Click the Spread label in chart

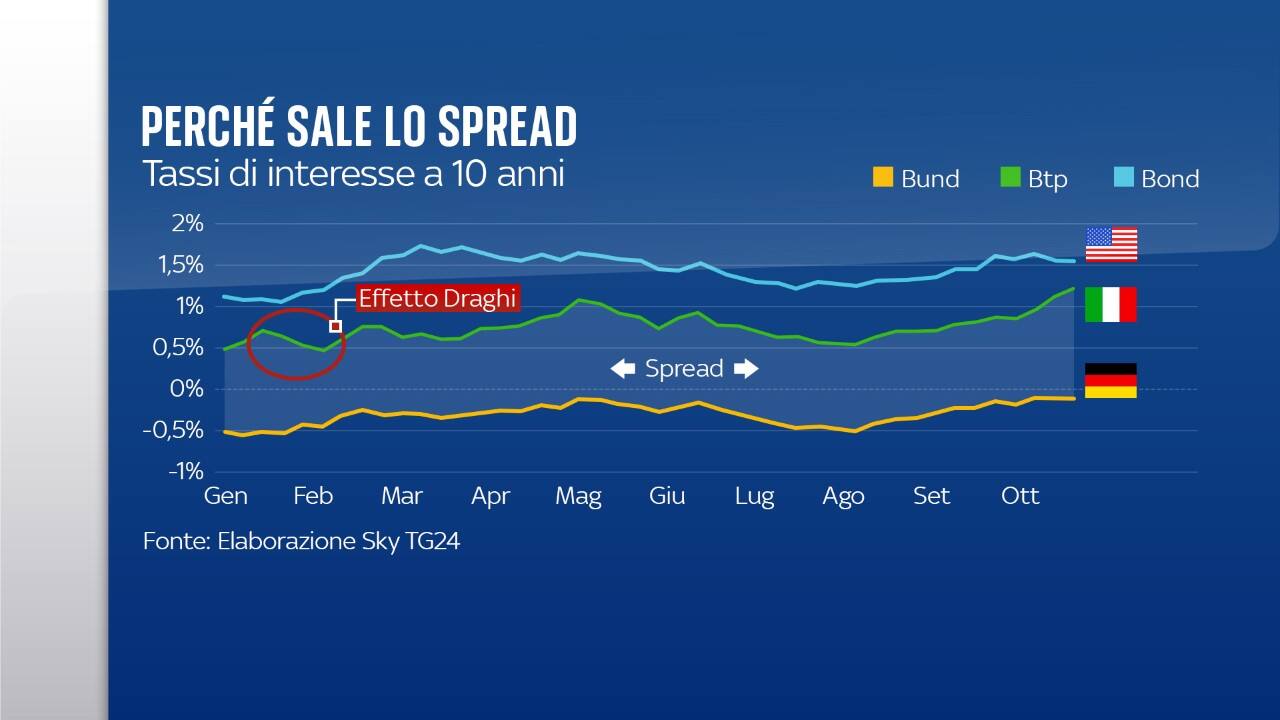click(684, 369)
